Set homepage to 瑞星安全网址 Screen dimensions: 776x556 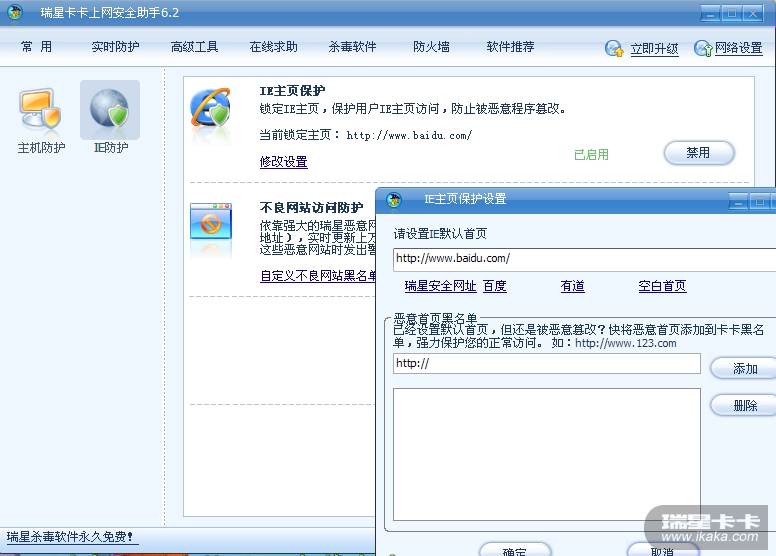[440, 286]
